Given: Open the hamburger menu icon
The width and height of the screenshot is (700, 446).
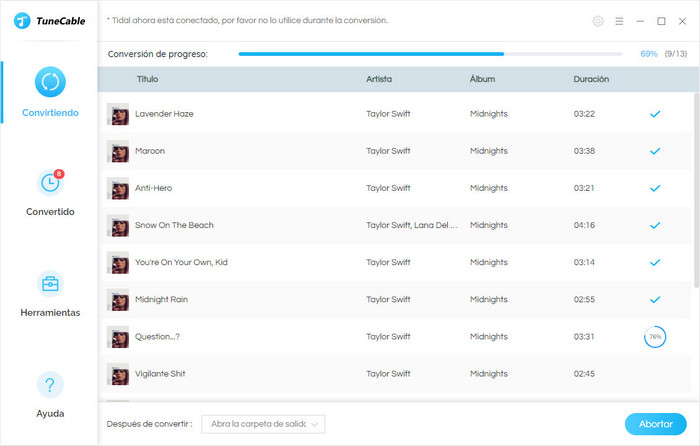Looking at the screenshot, I should (619, 21).
